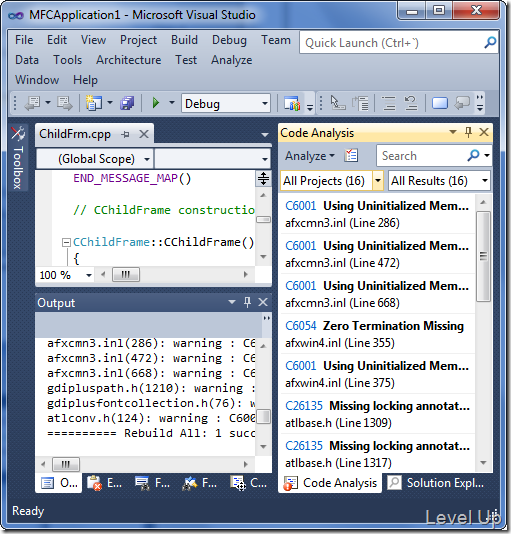Open the Toolbox side panel
Image resolution: width=511 pixels, height=534 pixels.
pos(18,158)
